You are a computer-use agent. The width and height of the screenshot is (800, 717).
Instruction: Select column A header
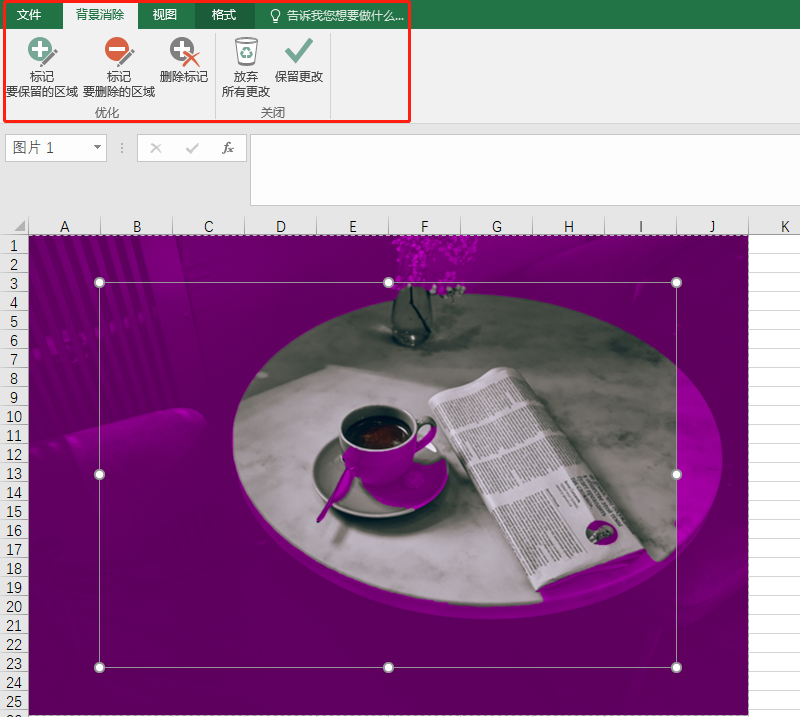point(65,226)
